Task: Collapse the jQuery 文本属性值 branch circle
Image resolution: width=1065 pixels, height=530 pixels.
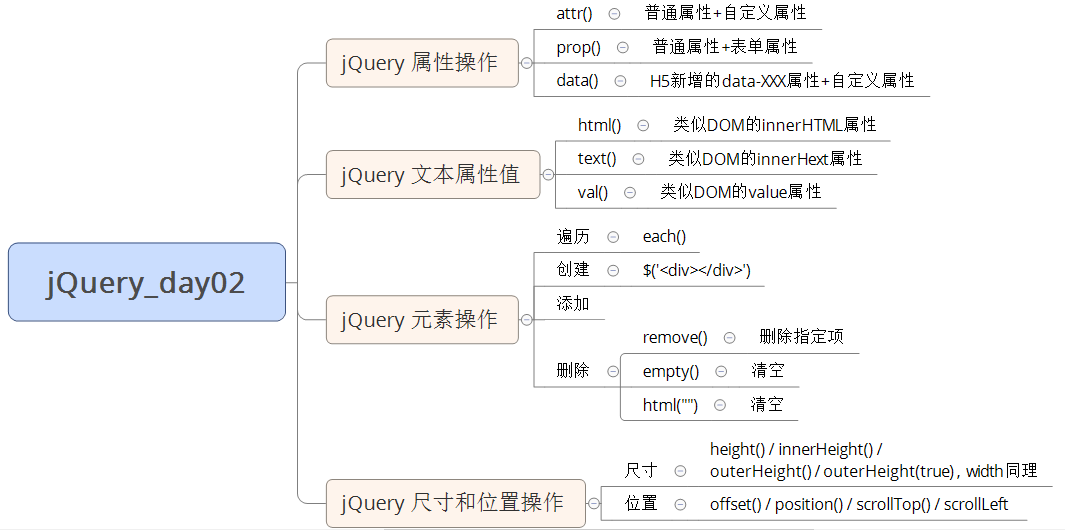Action: pyautogui.click(x=547, y=175)
